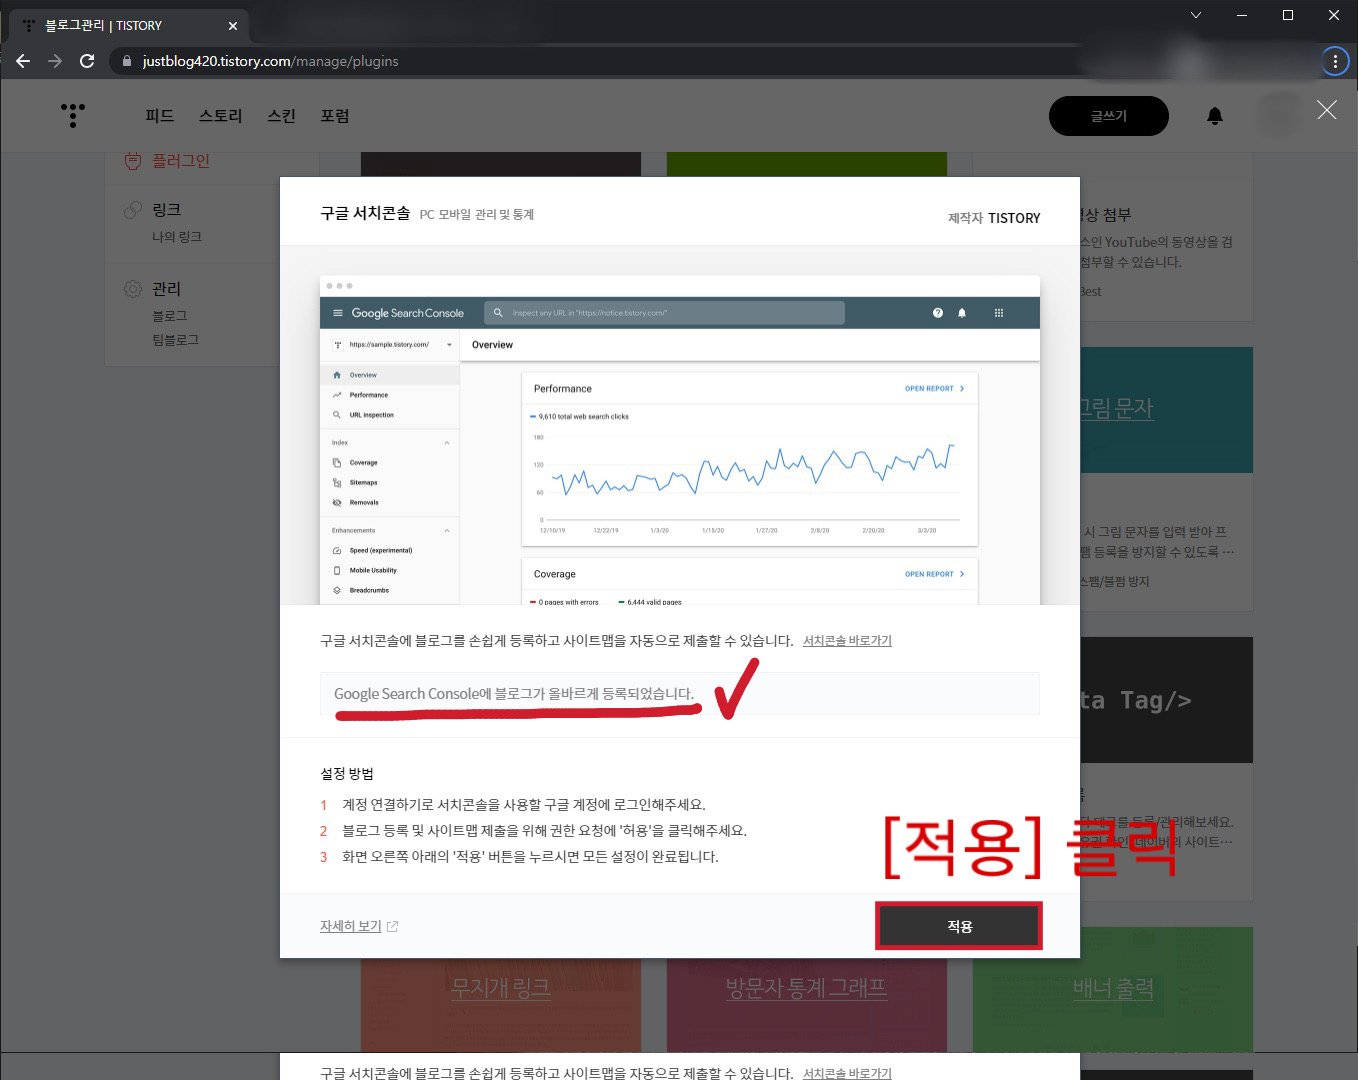This screenshot has height=1080, width=1358.
Task: Click the 설정 방법 heading
Action: click(347, 774)
